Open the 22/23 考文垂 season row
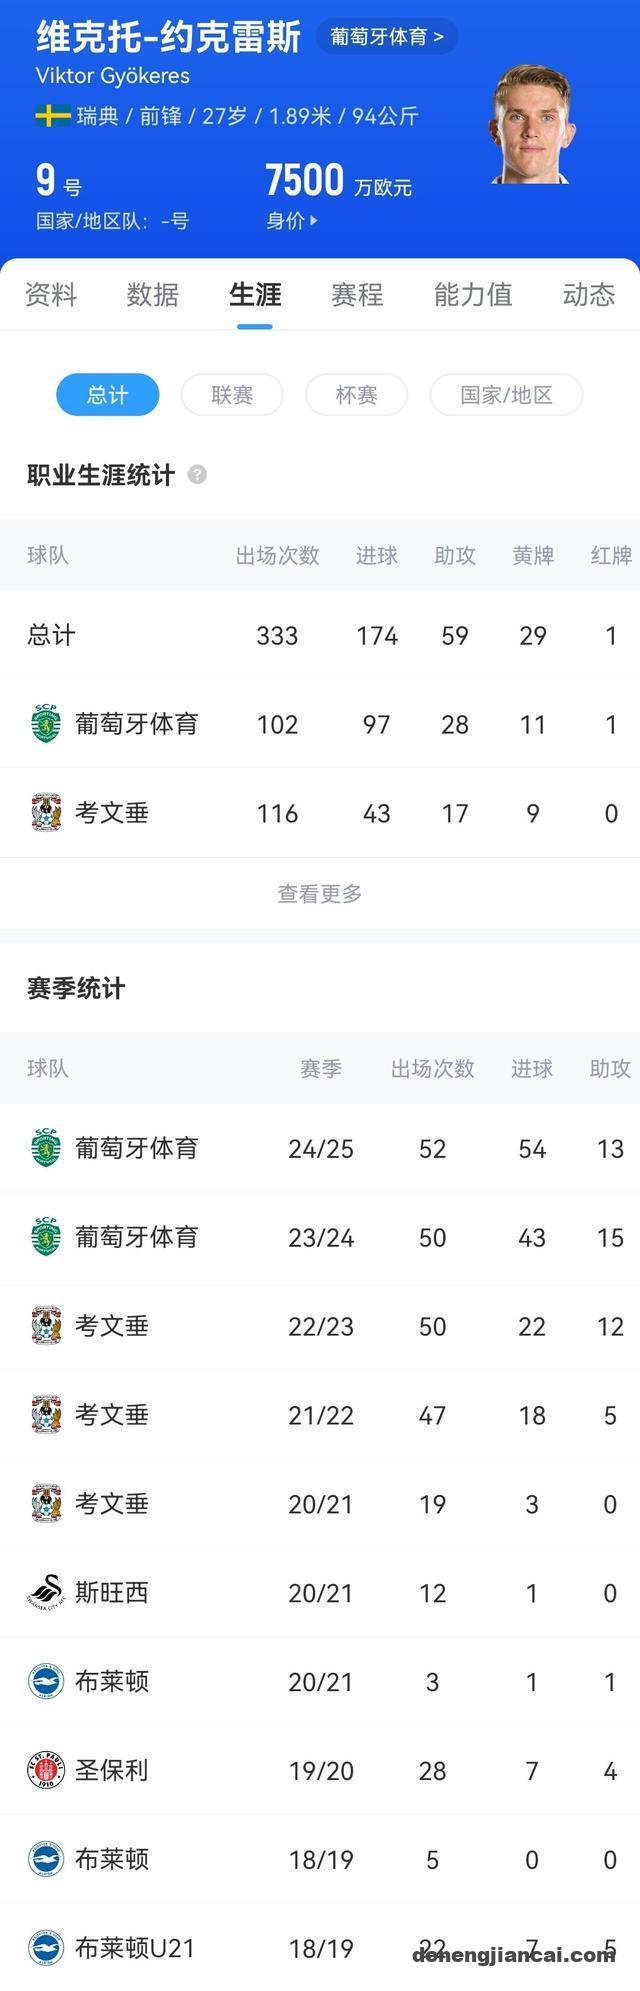This screenshot has width=640, height=1991. [x=320, y=1326]
